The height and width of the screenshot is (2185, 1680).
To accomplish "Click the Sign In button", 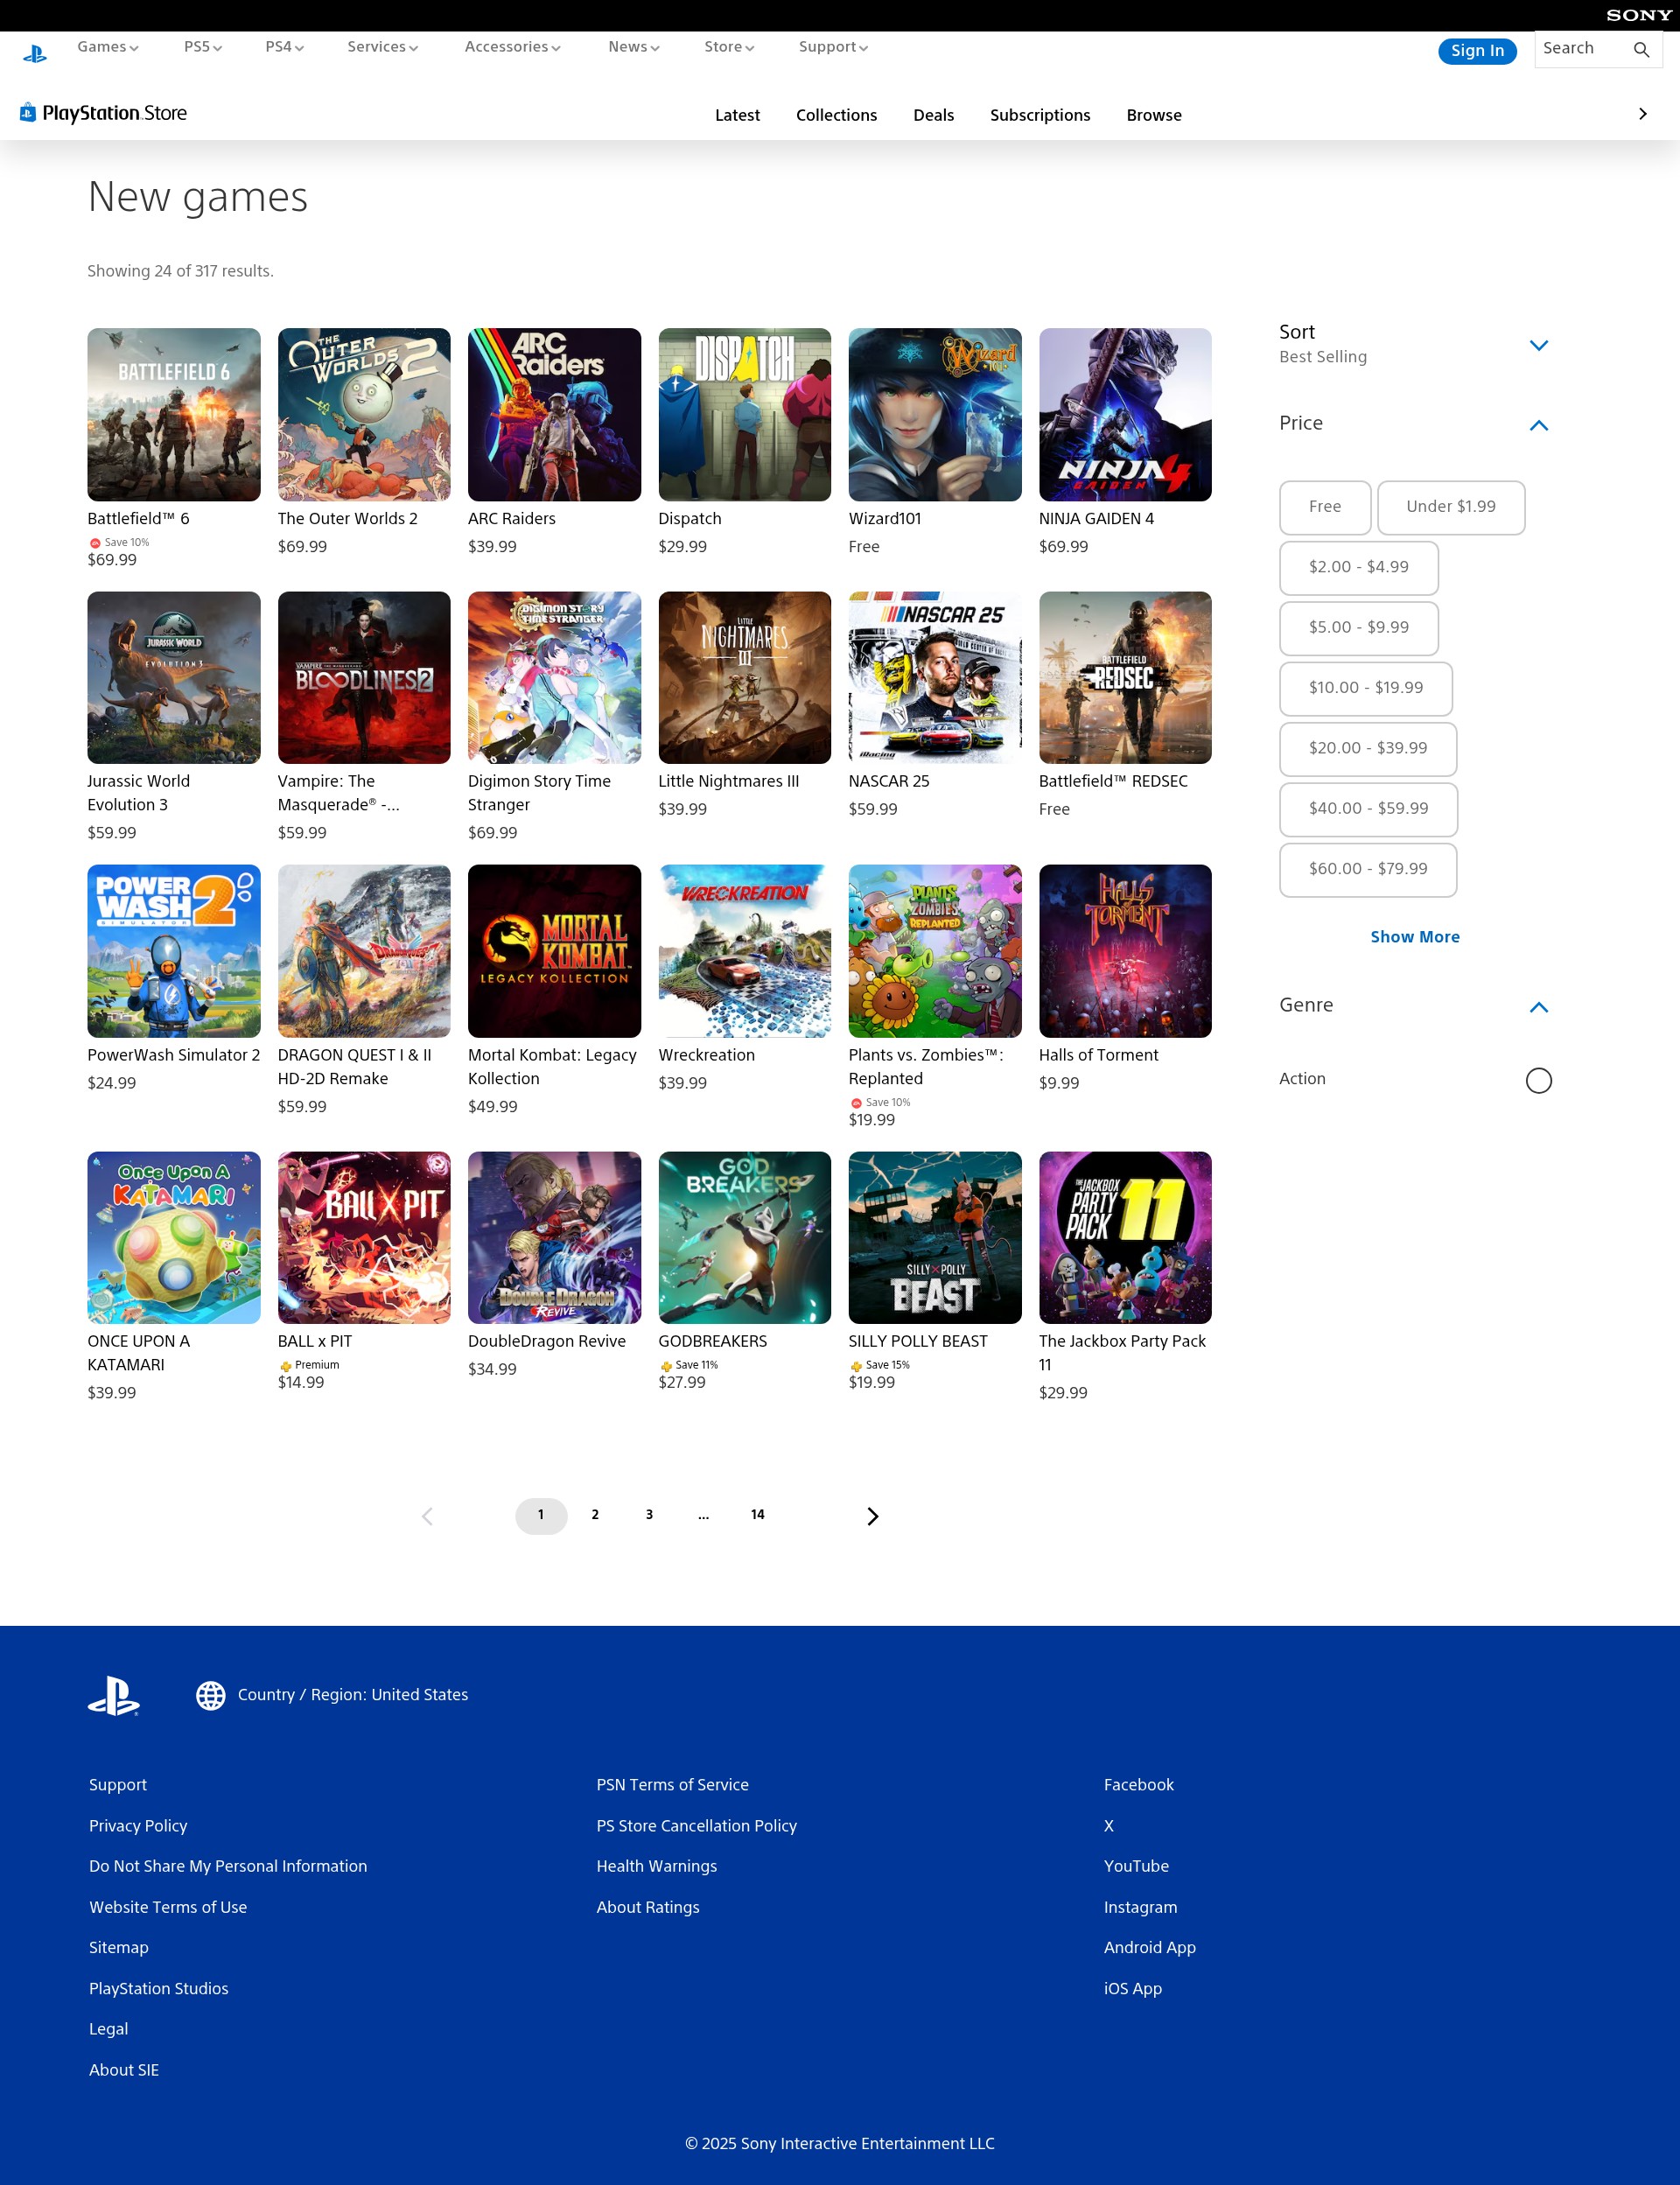I will (x=1477, y=51).
